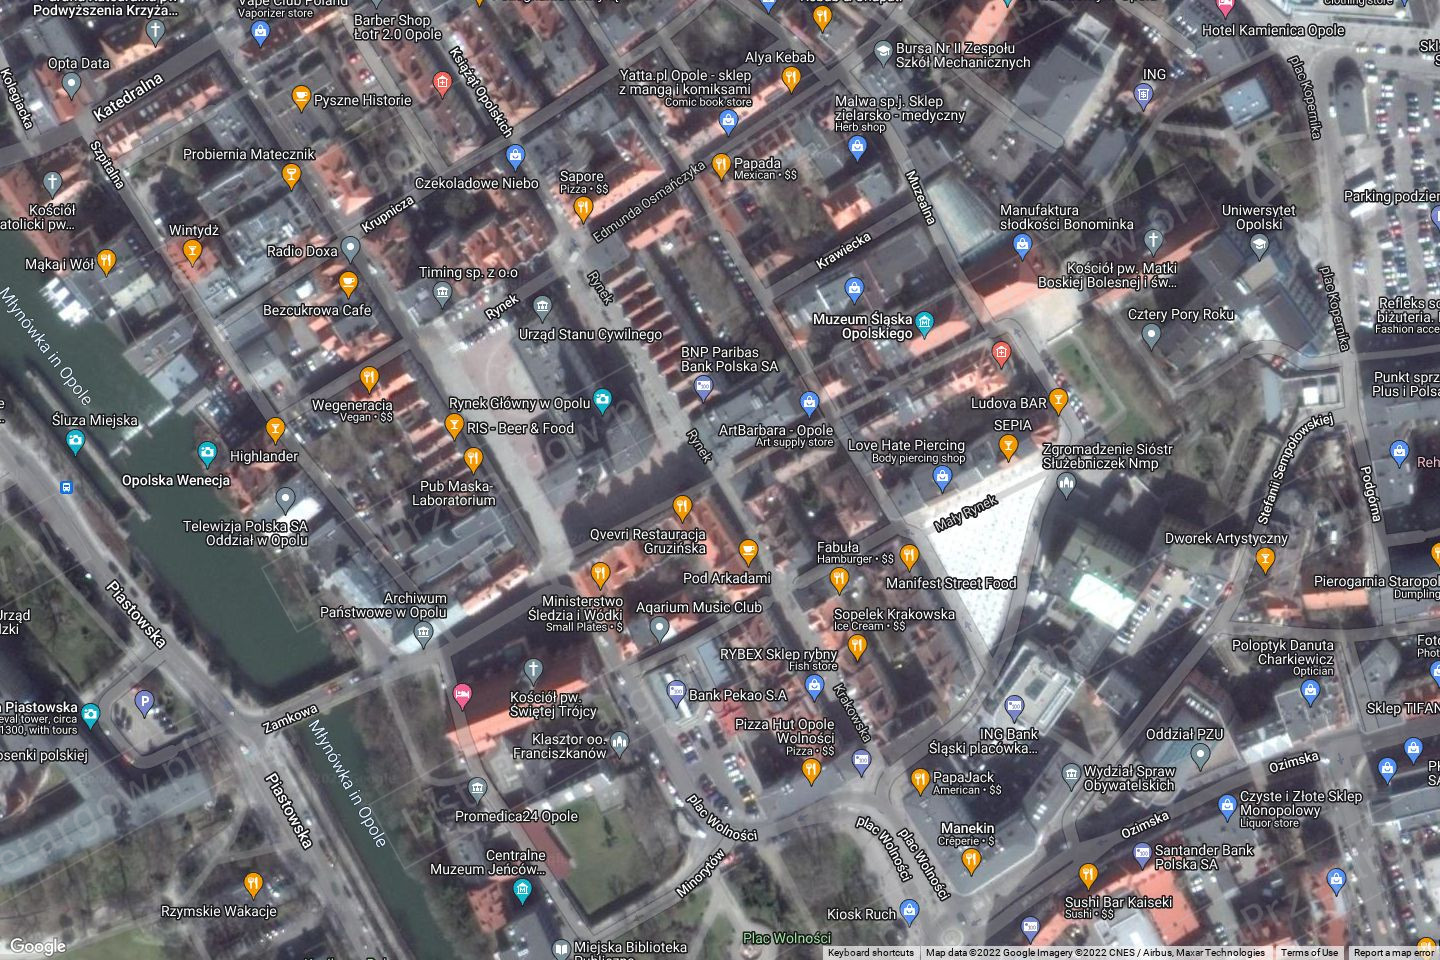Screen dimensions: 1440x960
Task: Select the Opolska Wenecja camera marker
Action: click(x=207, y=454)
